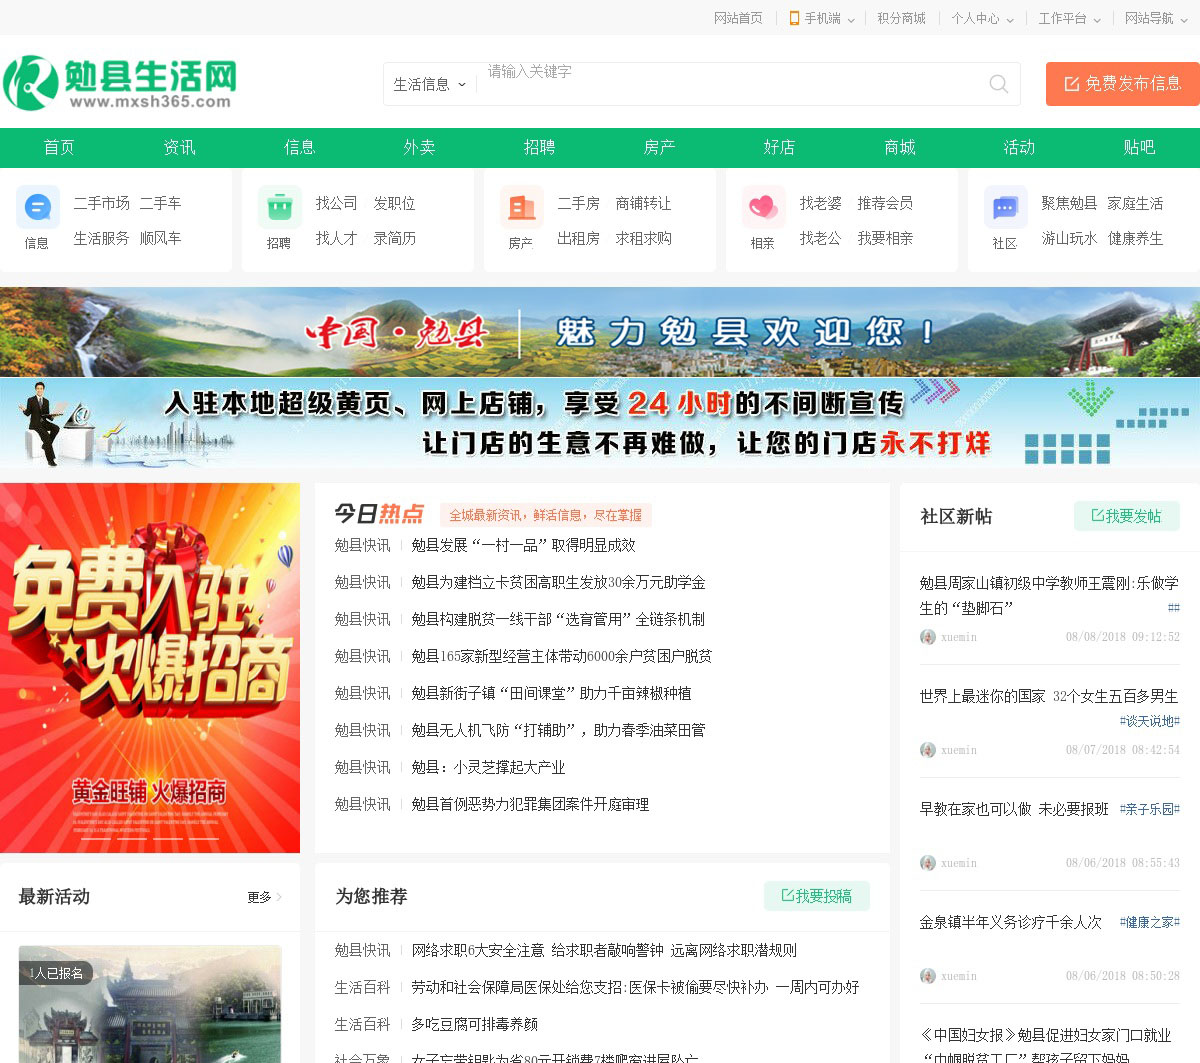The width and height of the screenshot is (1200, 1063).
Task: Click the 我要发帖 button
Action: click(x=1126, y=516)
